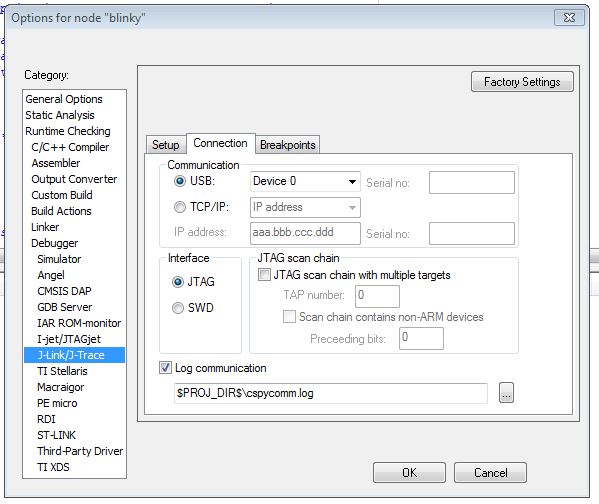This screenshot has height=504, width=599.
Task: Switch to the Breakpoints tab
Action: pyautogui.click(x=288, y=145)
